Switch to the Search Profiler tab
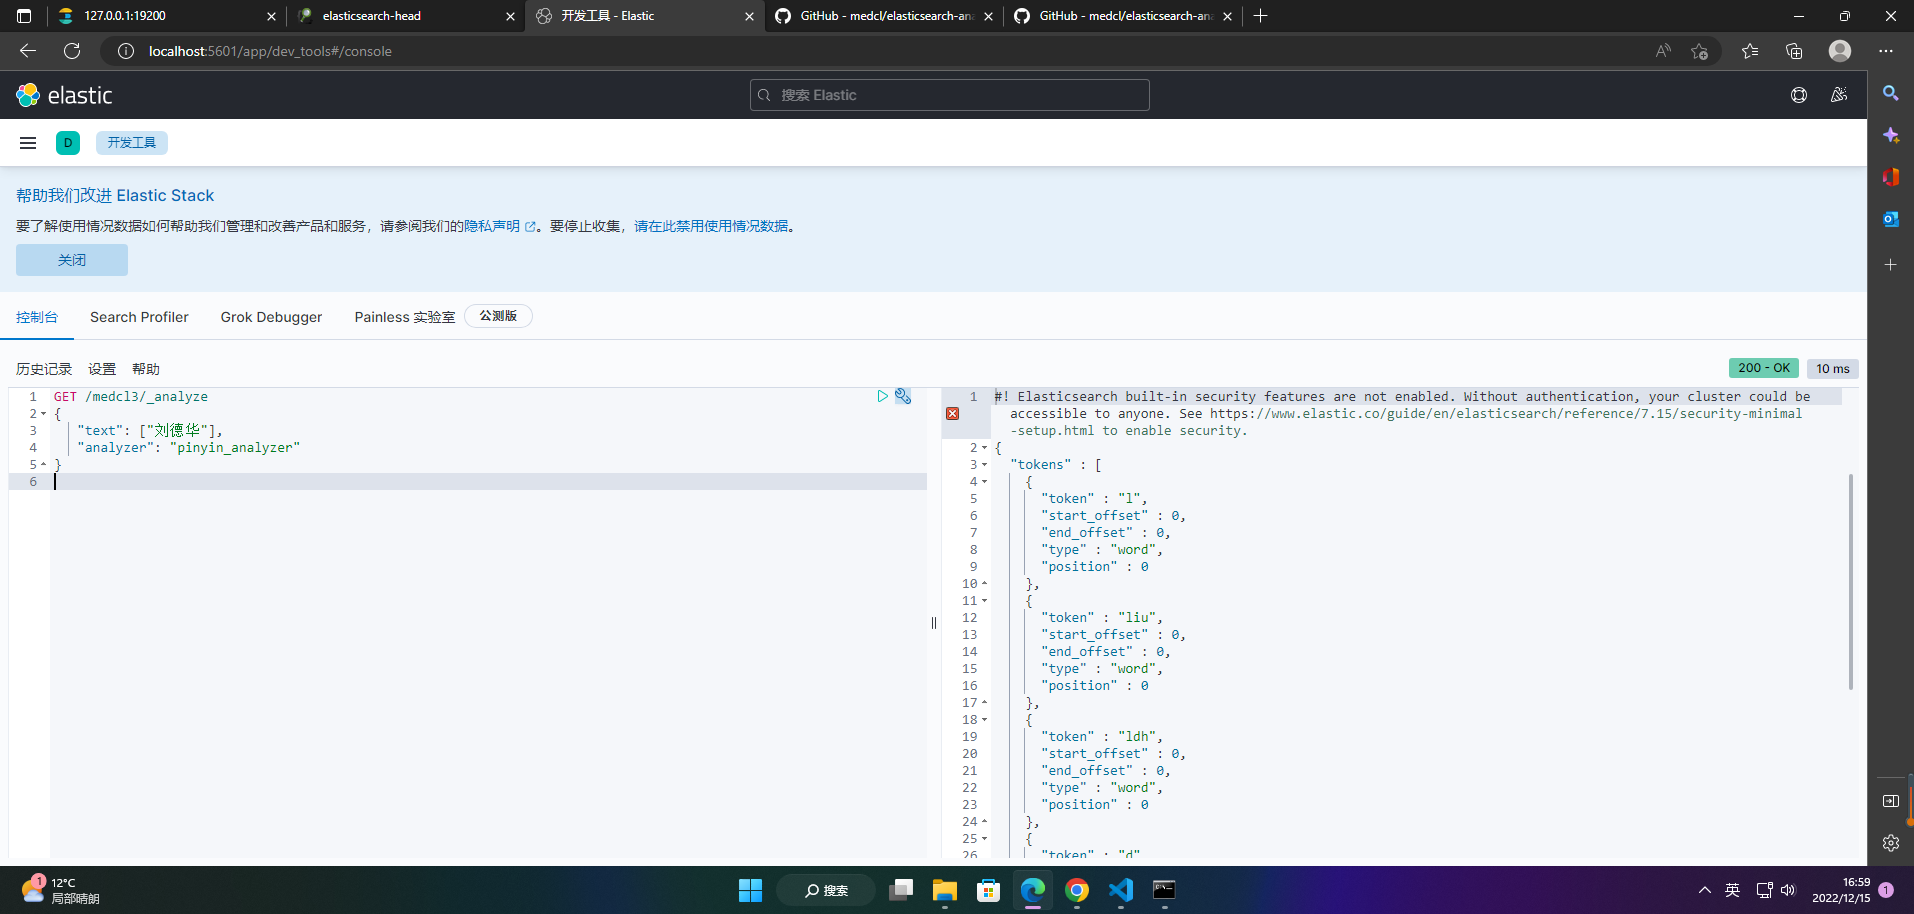Screen dimensions: 1914x914 (x=139, y=317)
